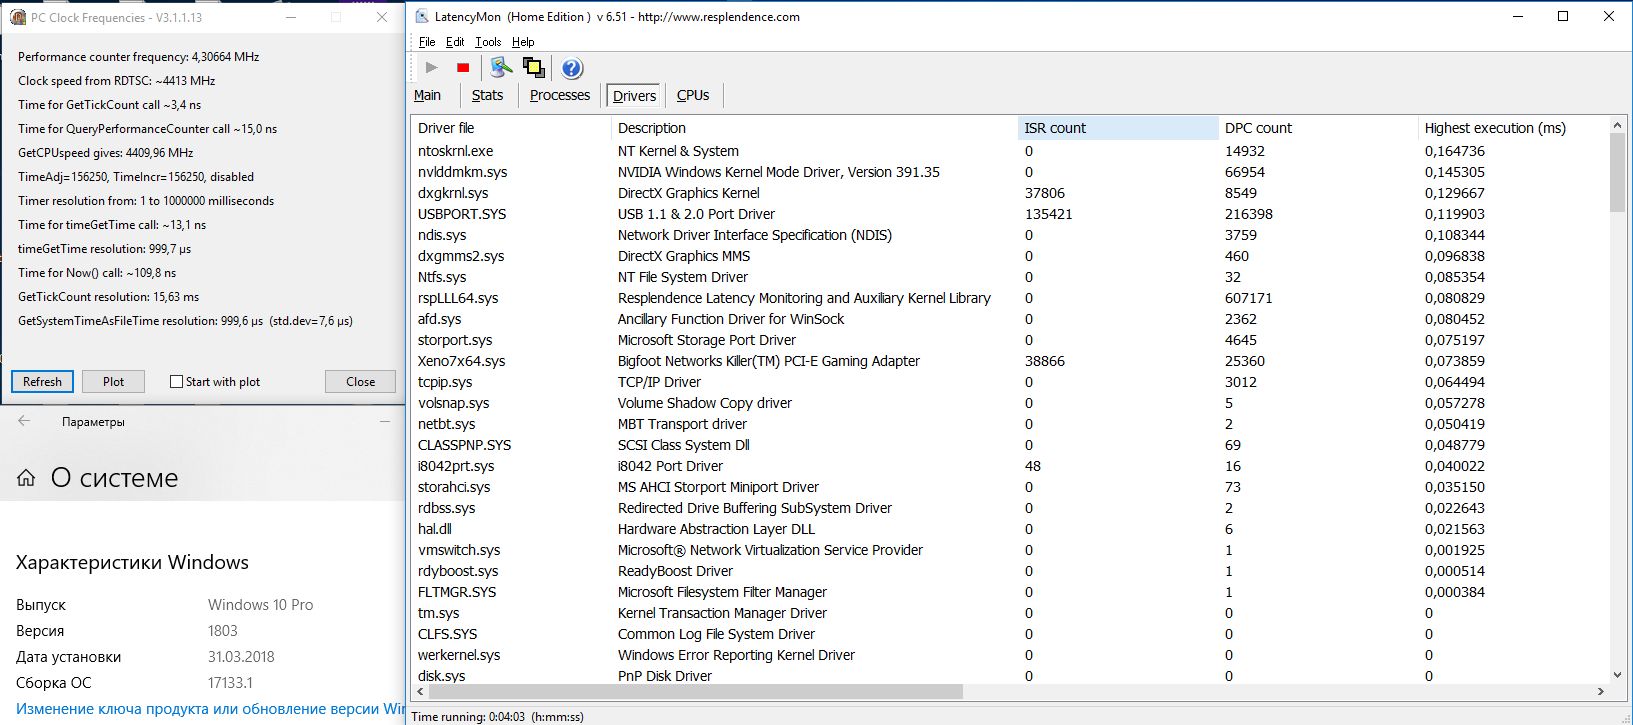Select the ntoskrnl.exe driver row
This screenshot has width=1633, height=725.
pyautogui.click(x=1010, y=151)
